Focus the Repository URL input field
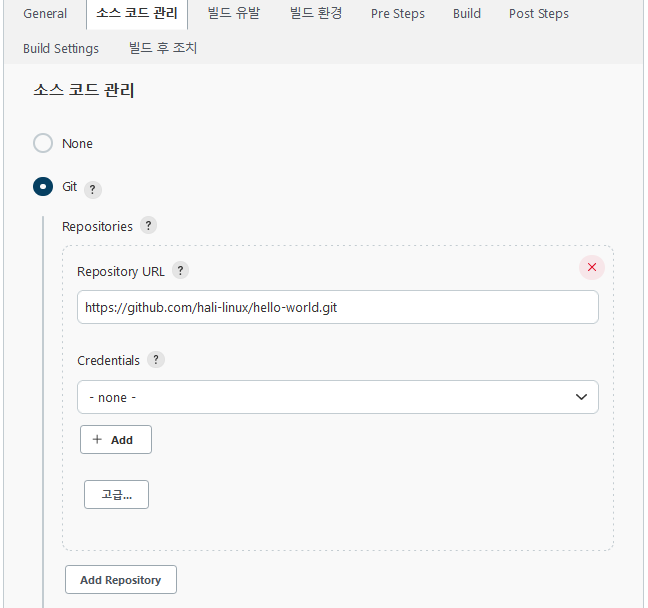Image resolution: width=648 pixels, height=608 pixels. coord(338,307)
